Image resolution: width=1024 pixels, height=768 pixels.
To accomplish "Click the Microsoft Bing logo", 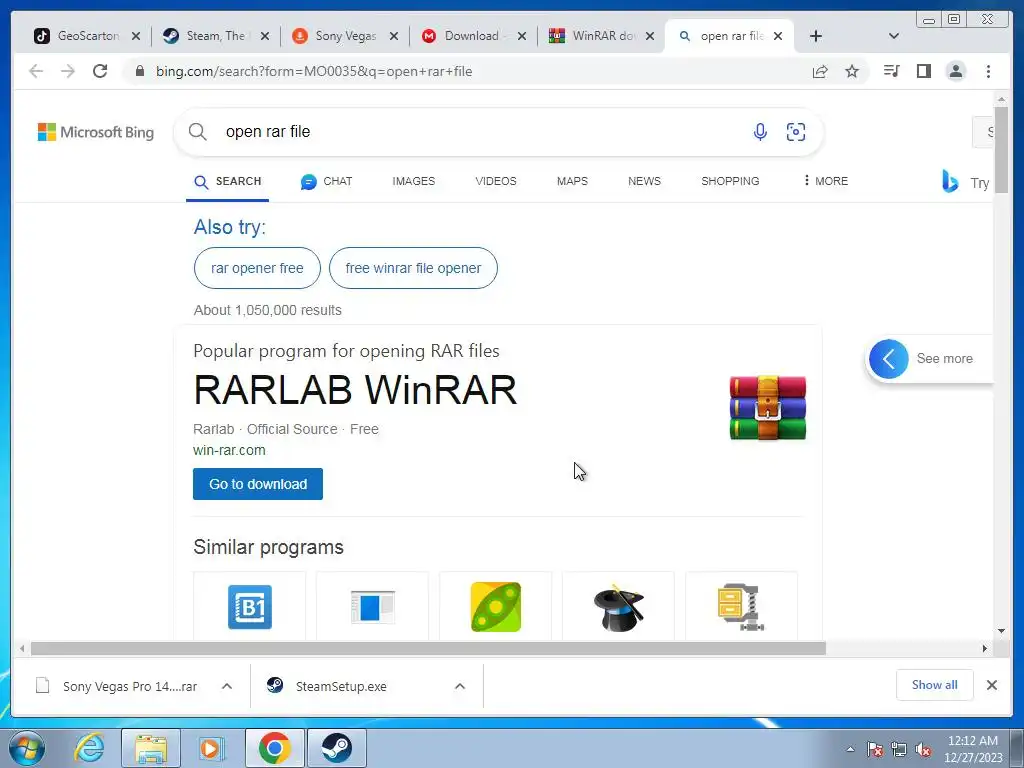I will click(x=95, y=132).
